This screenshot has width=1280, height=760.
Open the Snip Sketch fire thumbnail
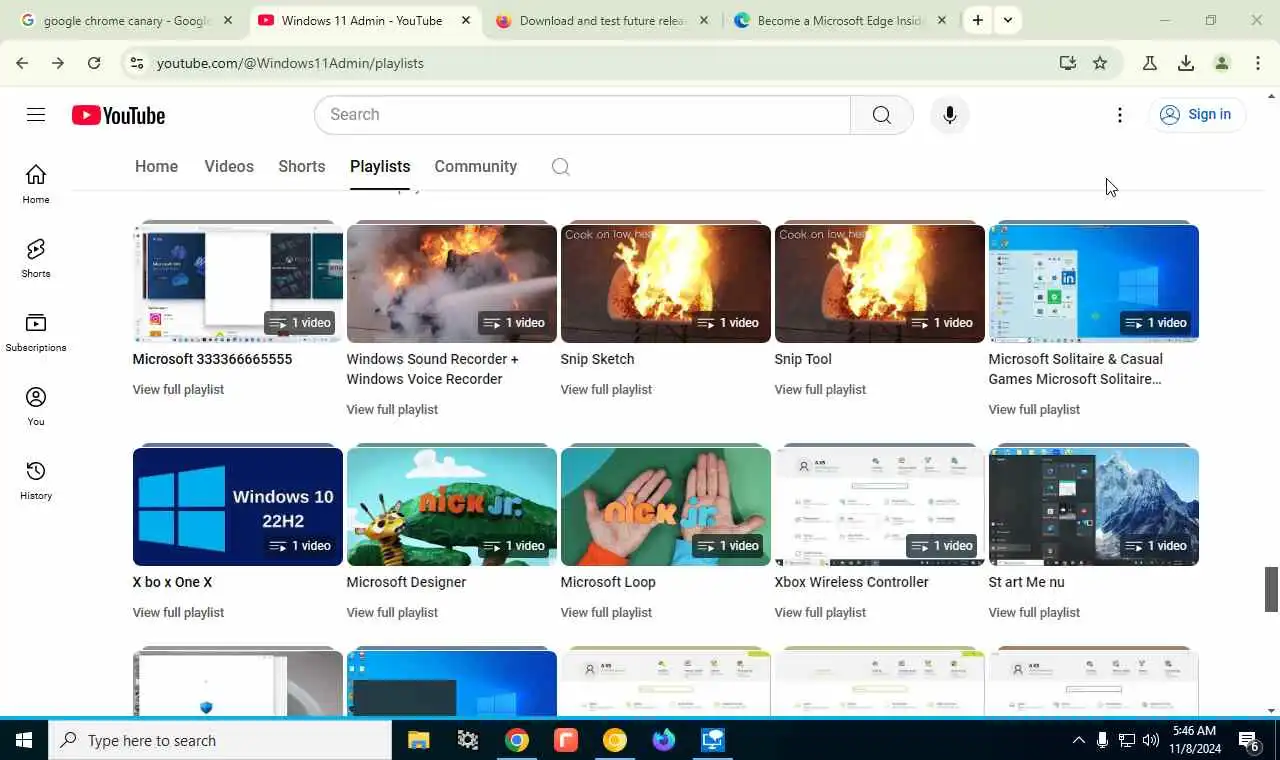[x=666, y=283]
